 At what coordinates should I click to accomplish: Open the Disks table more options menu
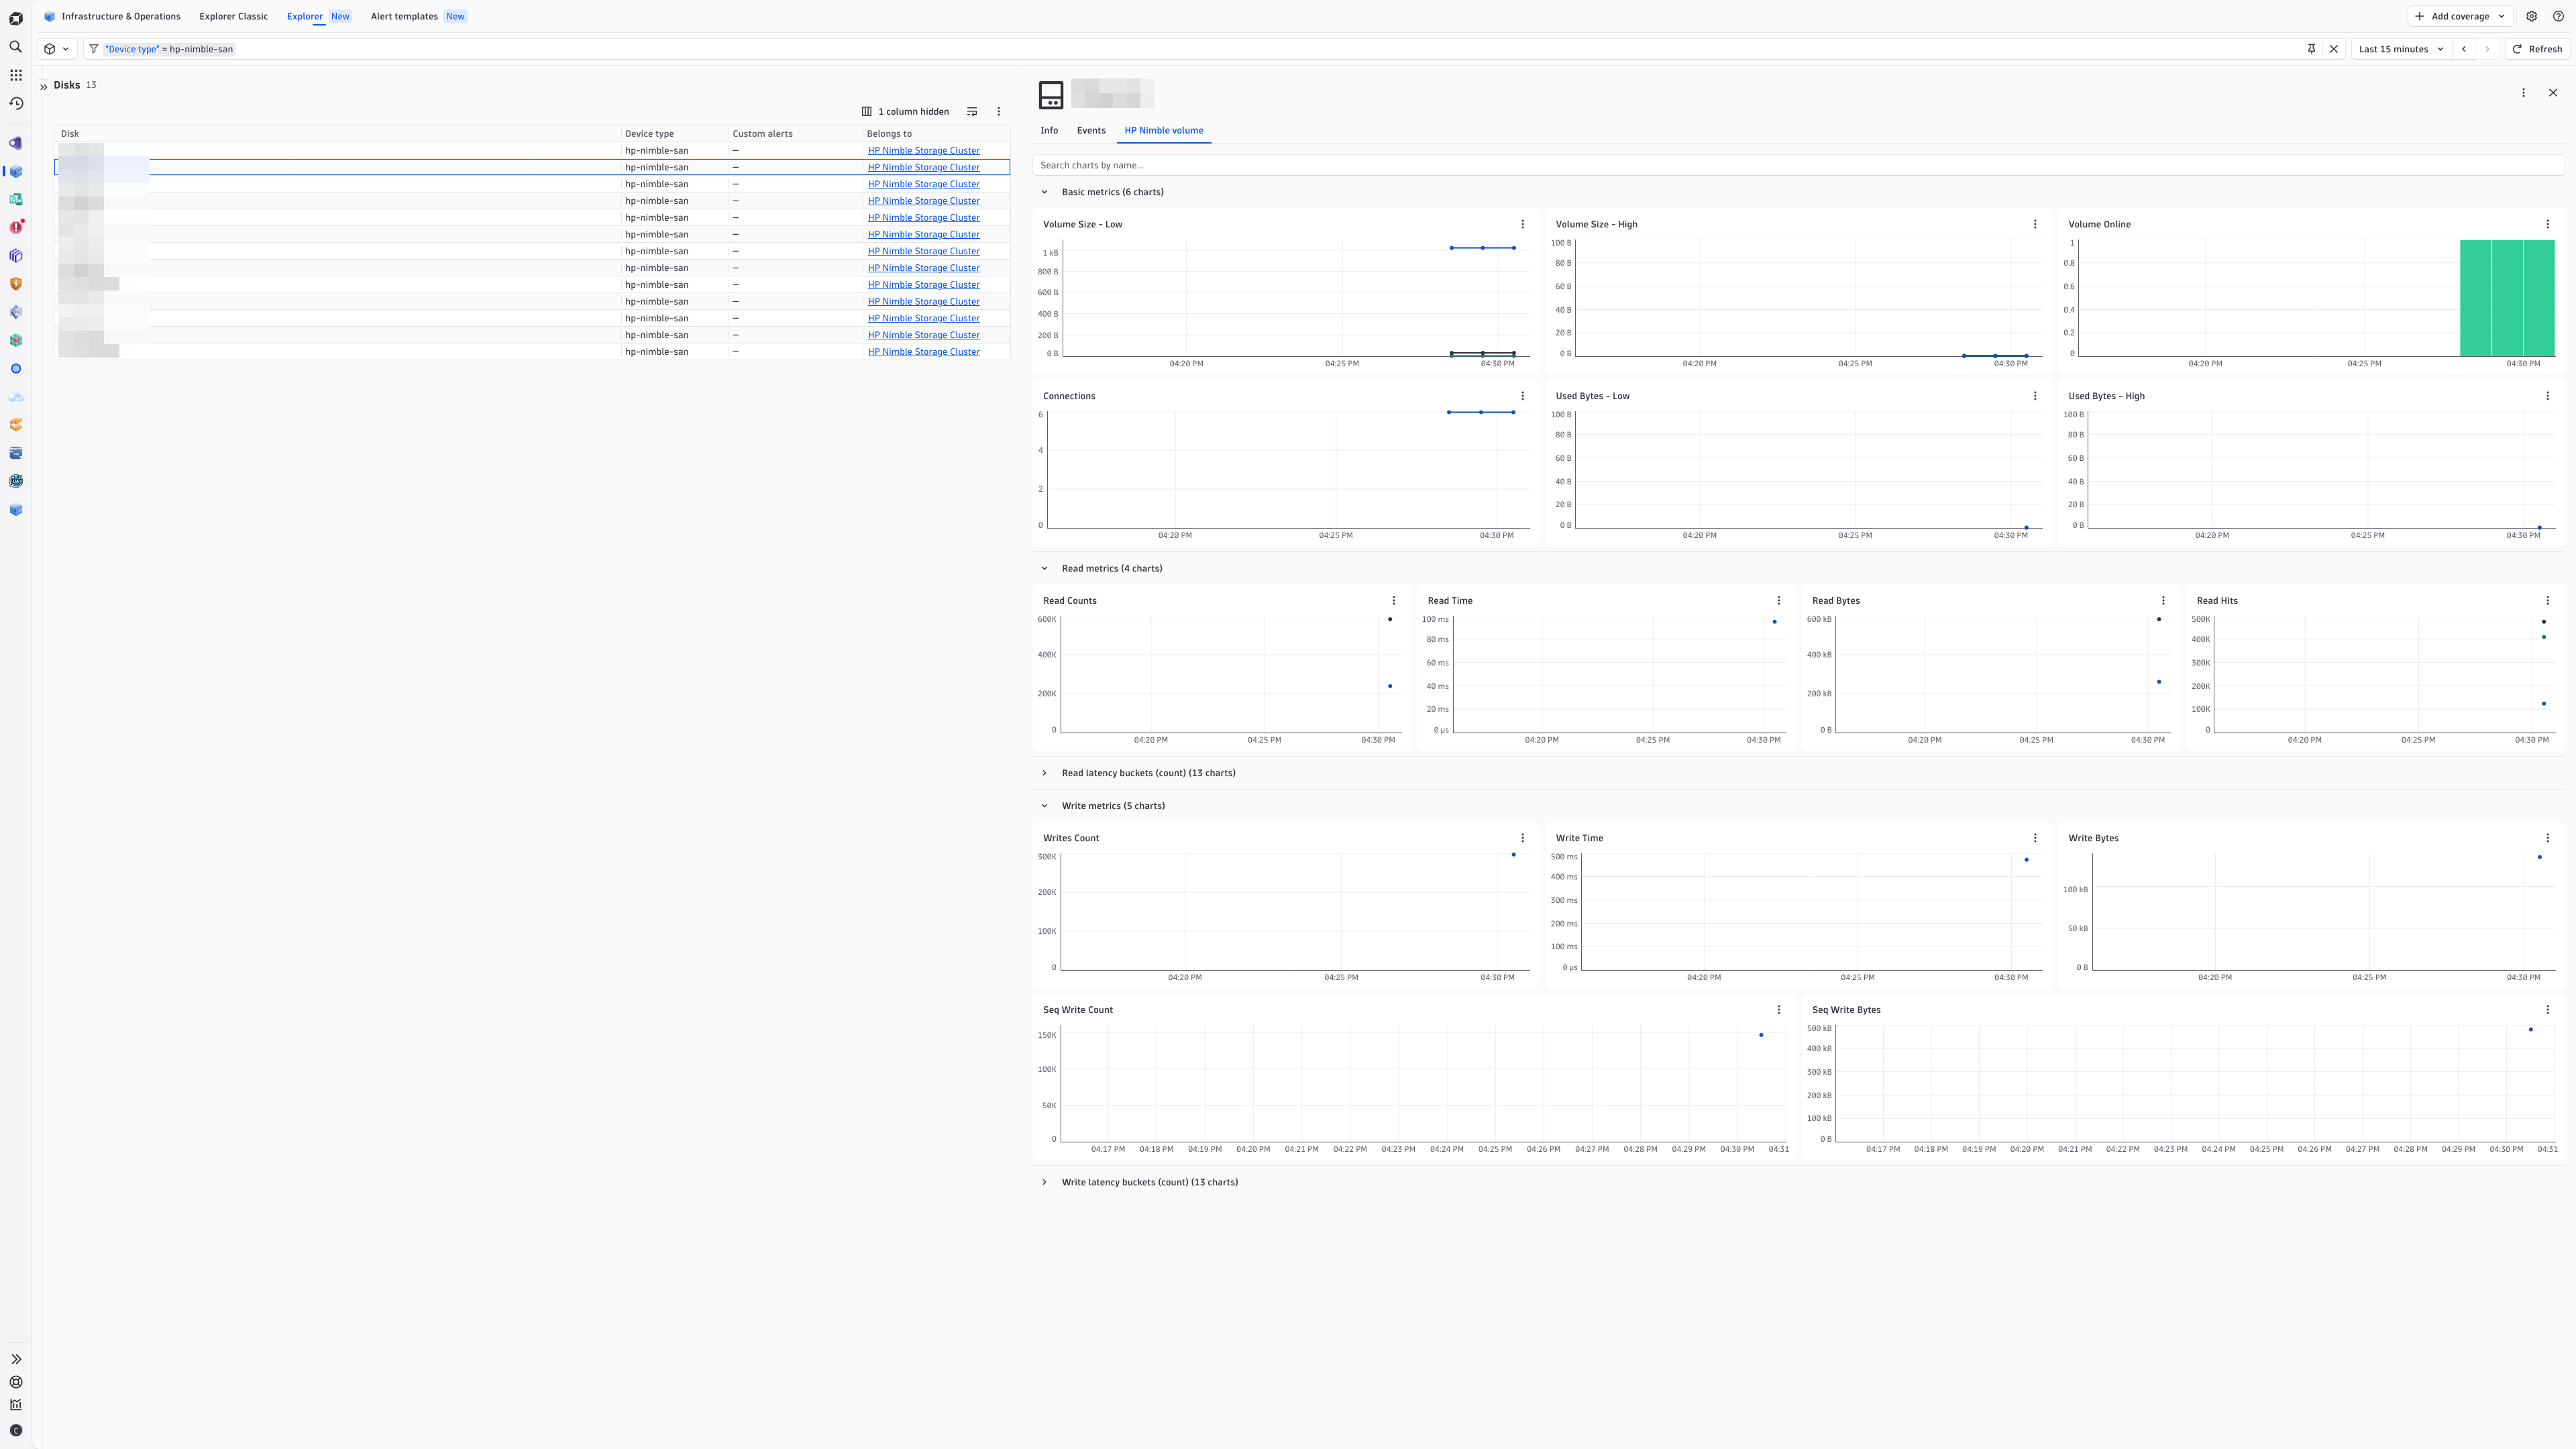[x=998, y=112]
